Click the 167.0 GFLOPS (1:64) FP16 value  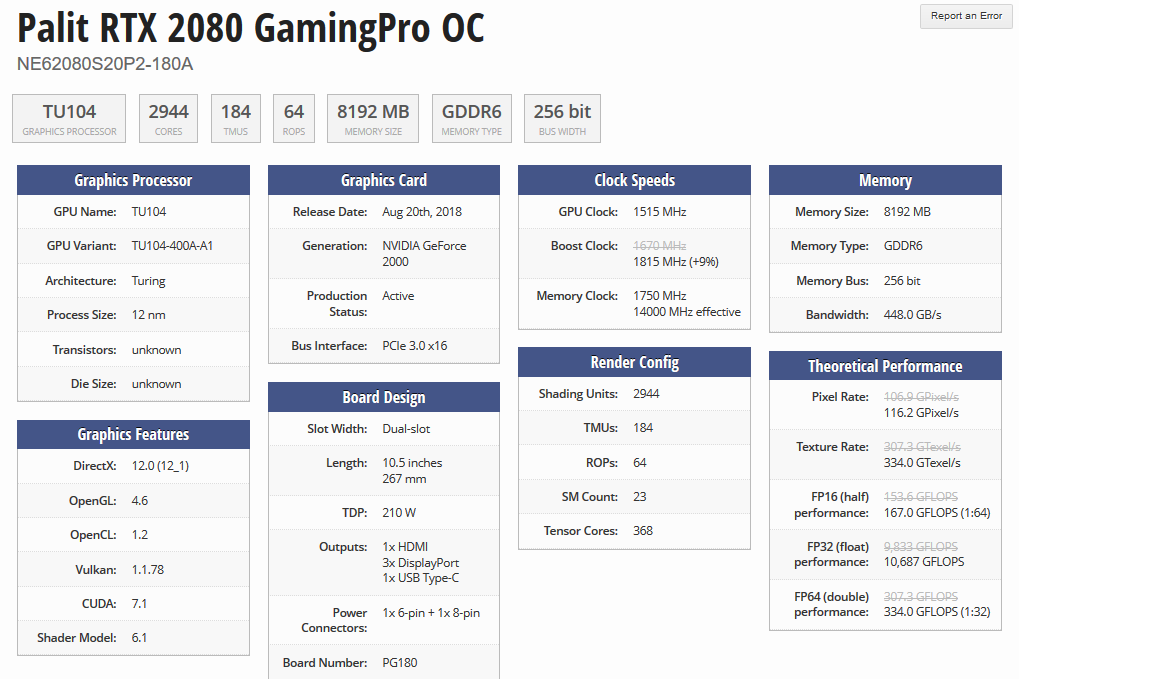coord(937,512)
